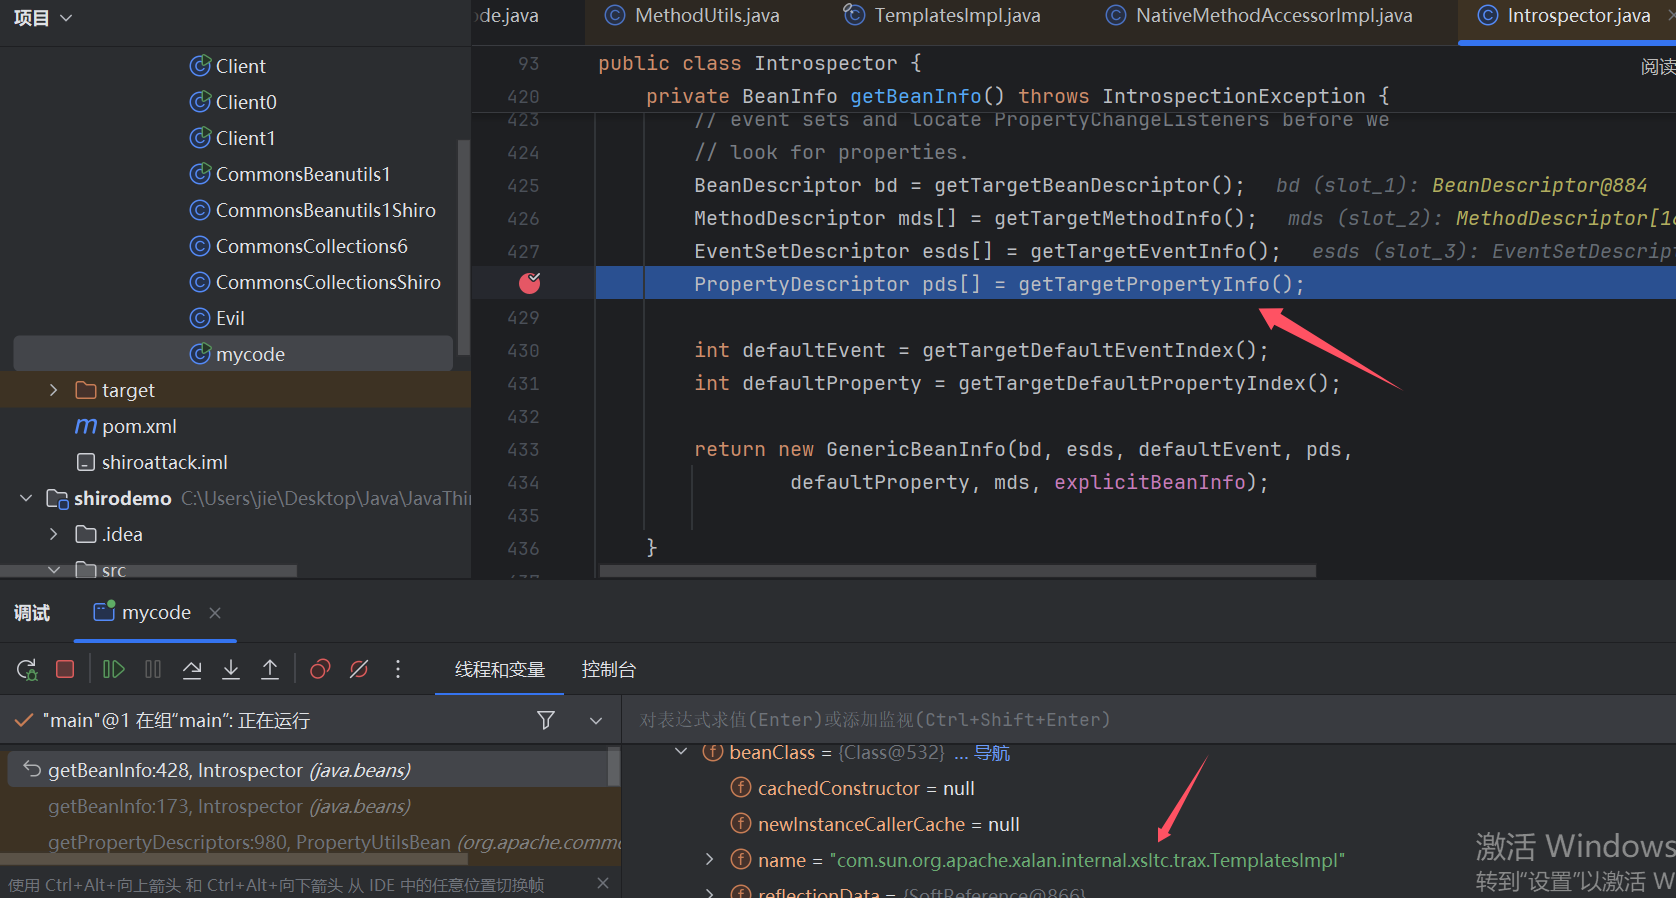Open the MethodUtils.java editor tab
The height and width of the screenshot is (898, 1676).
(693, 15)
